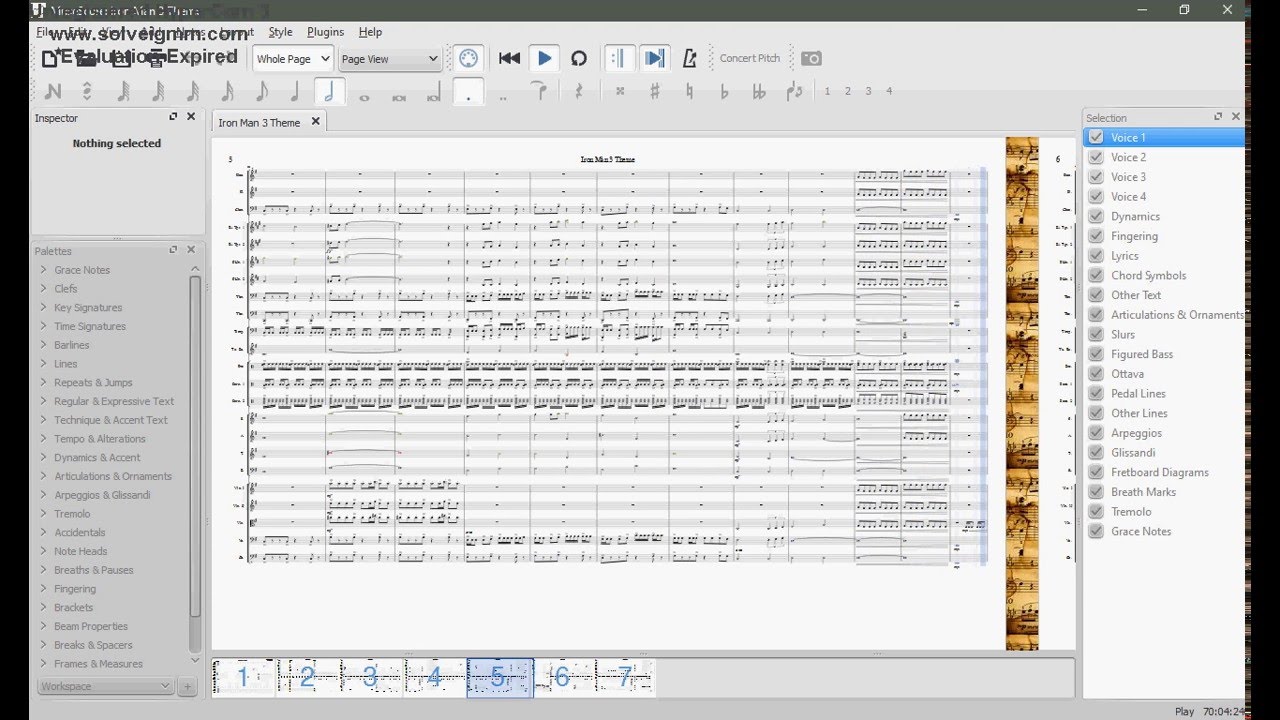The width and height of the screenshot is (1280, 720).
Task: Jump to page 7 in navigator
Action: 625,678
